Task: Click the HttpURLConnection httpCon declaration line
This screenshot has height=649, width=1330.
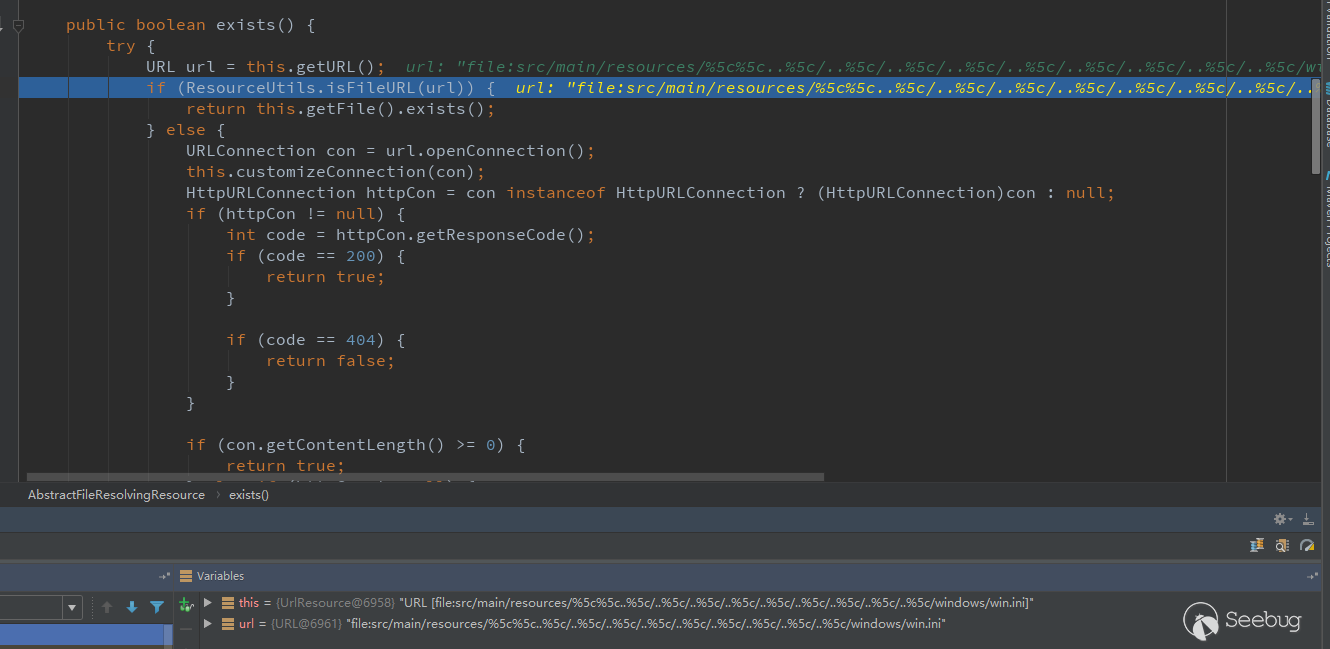Action: click(650, 193)
